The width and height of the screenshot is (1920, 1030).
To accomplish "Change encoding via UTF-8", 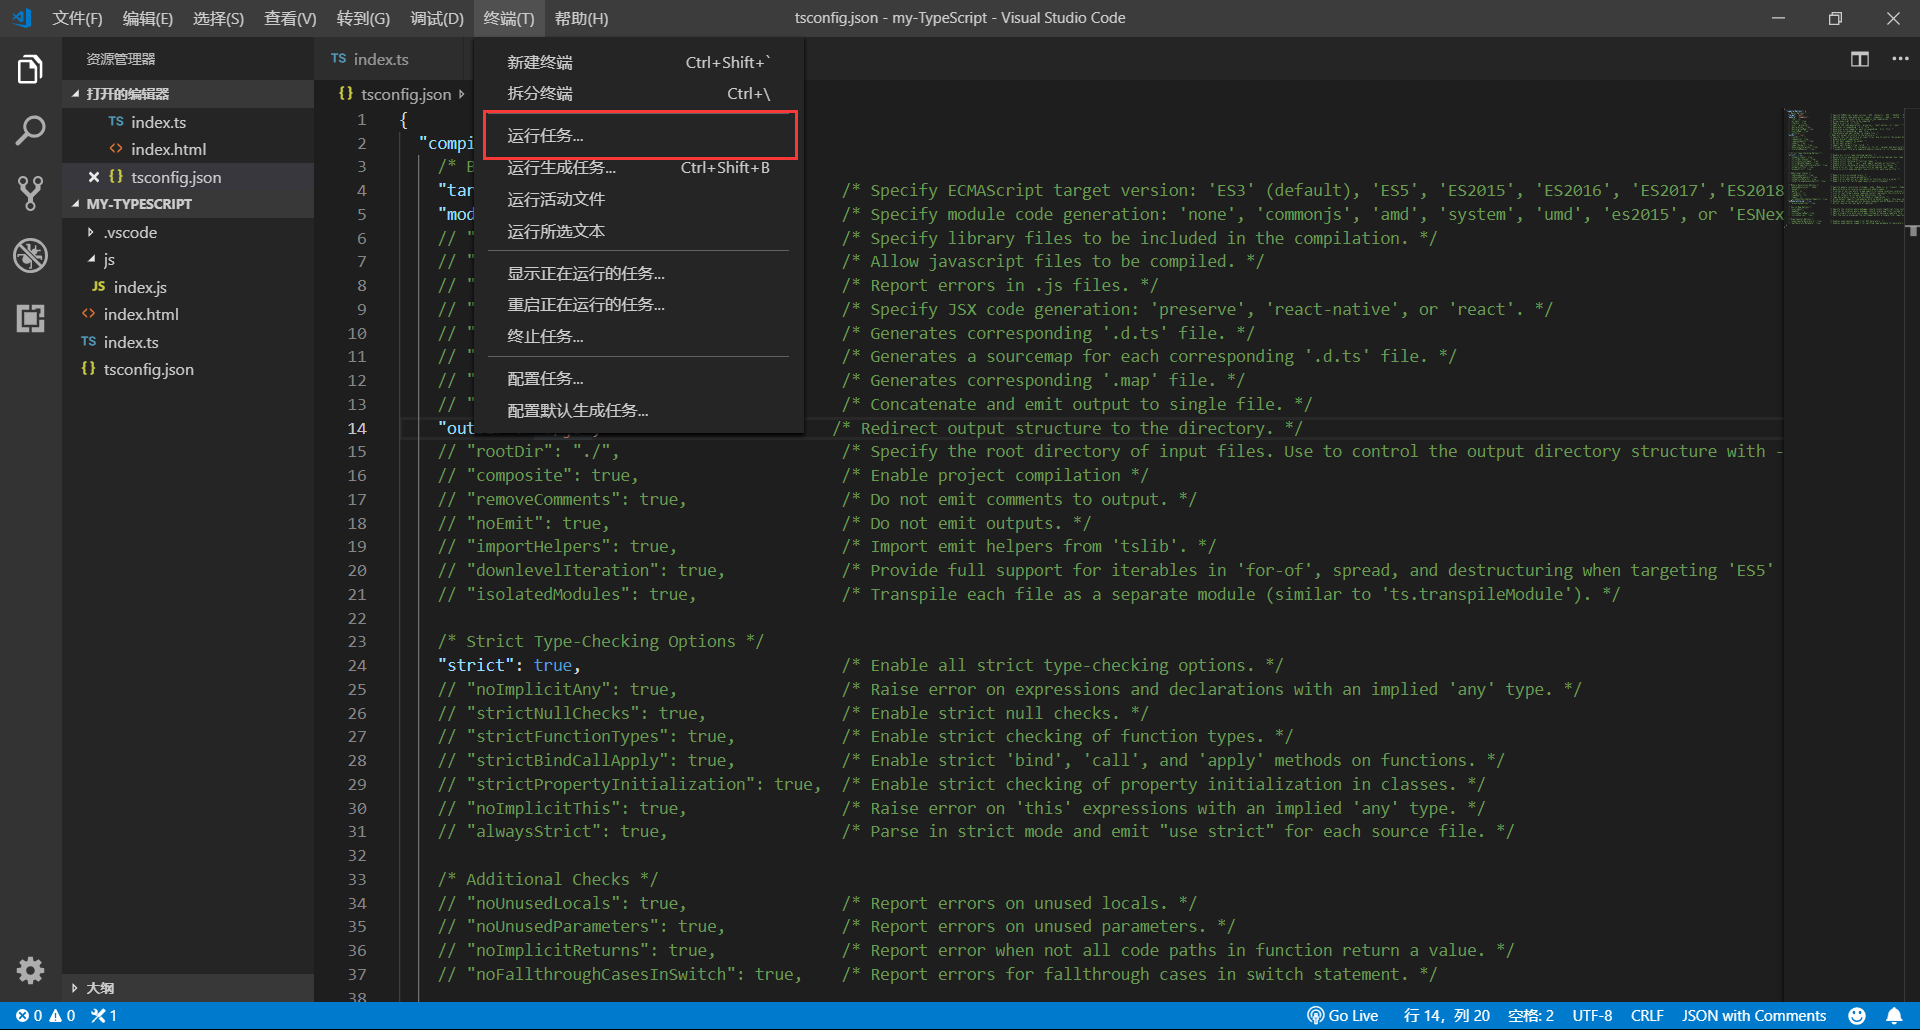I will tap(1592, 1015).
